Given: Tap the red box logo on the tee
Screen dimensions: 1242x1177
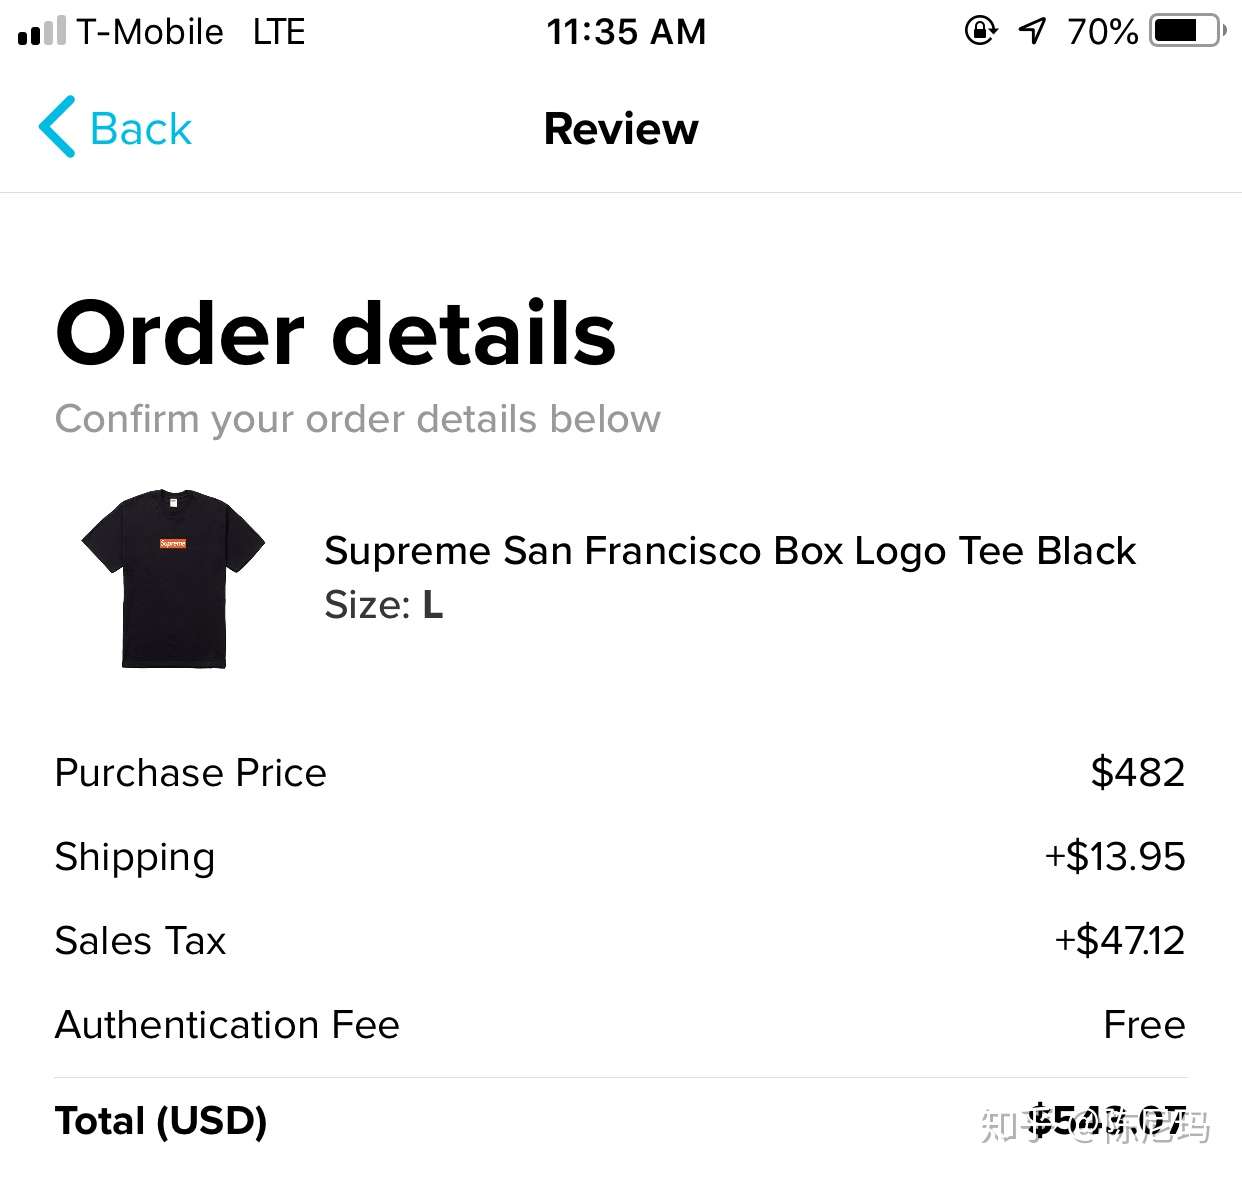Looking at the screenshot, I should click(x=173, y=543).
